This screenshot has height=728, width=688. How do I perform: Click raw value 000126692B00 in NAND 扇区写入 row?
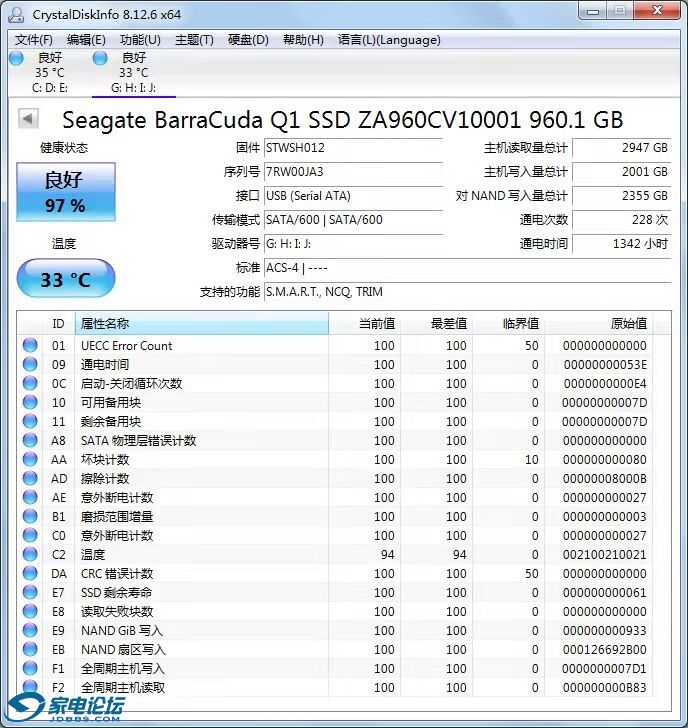point(604,650)
